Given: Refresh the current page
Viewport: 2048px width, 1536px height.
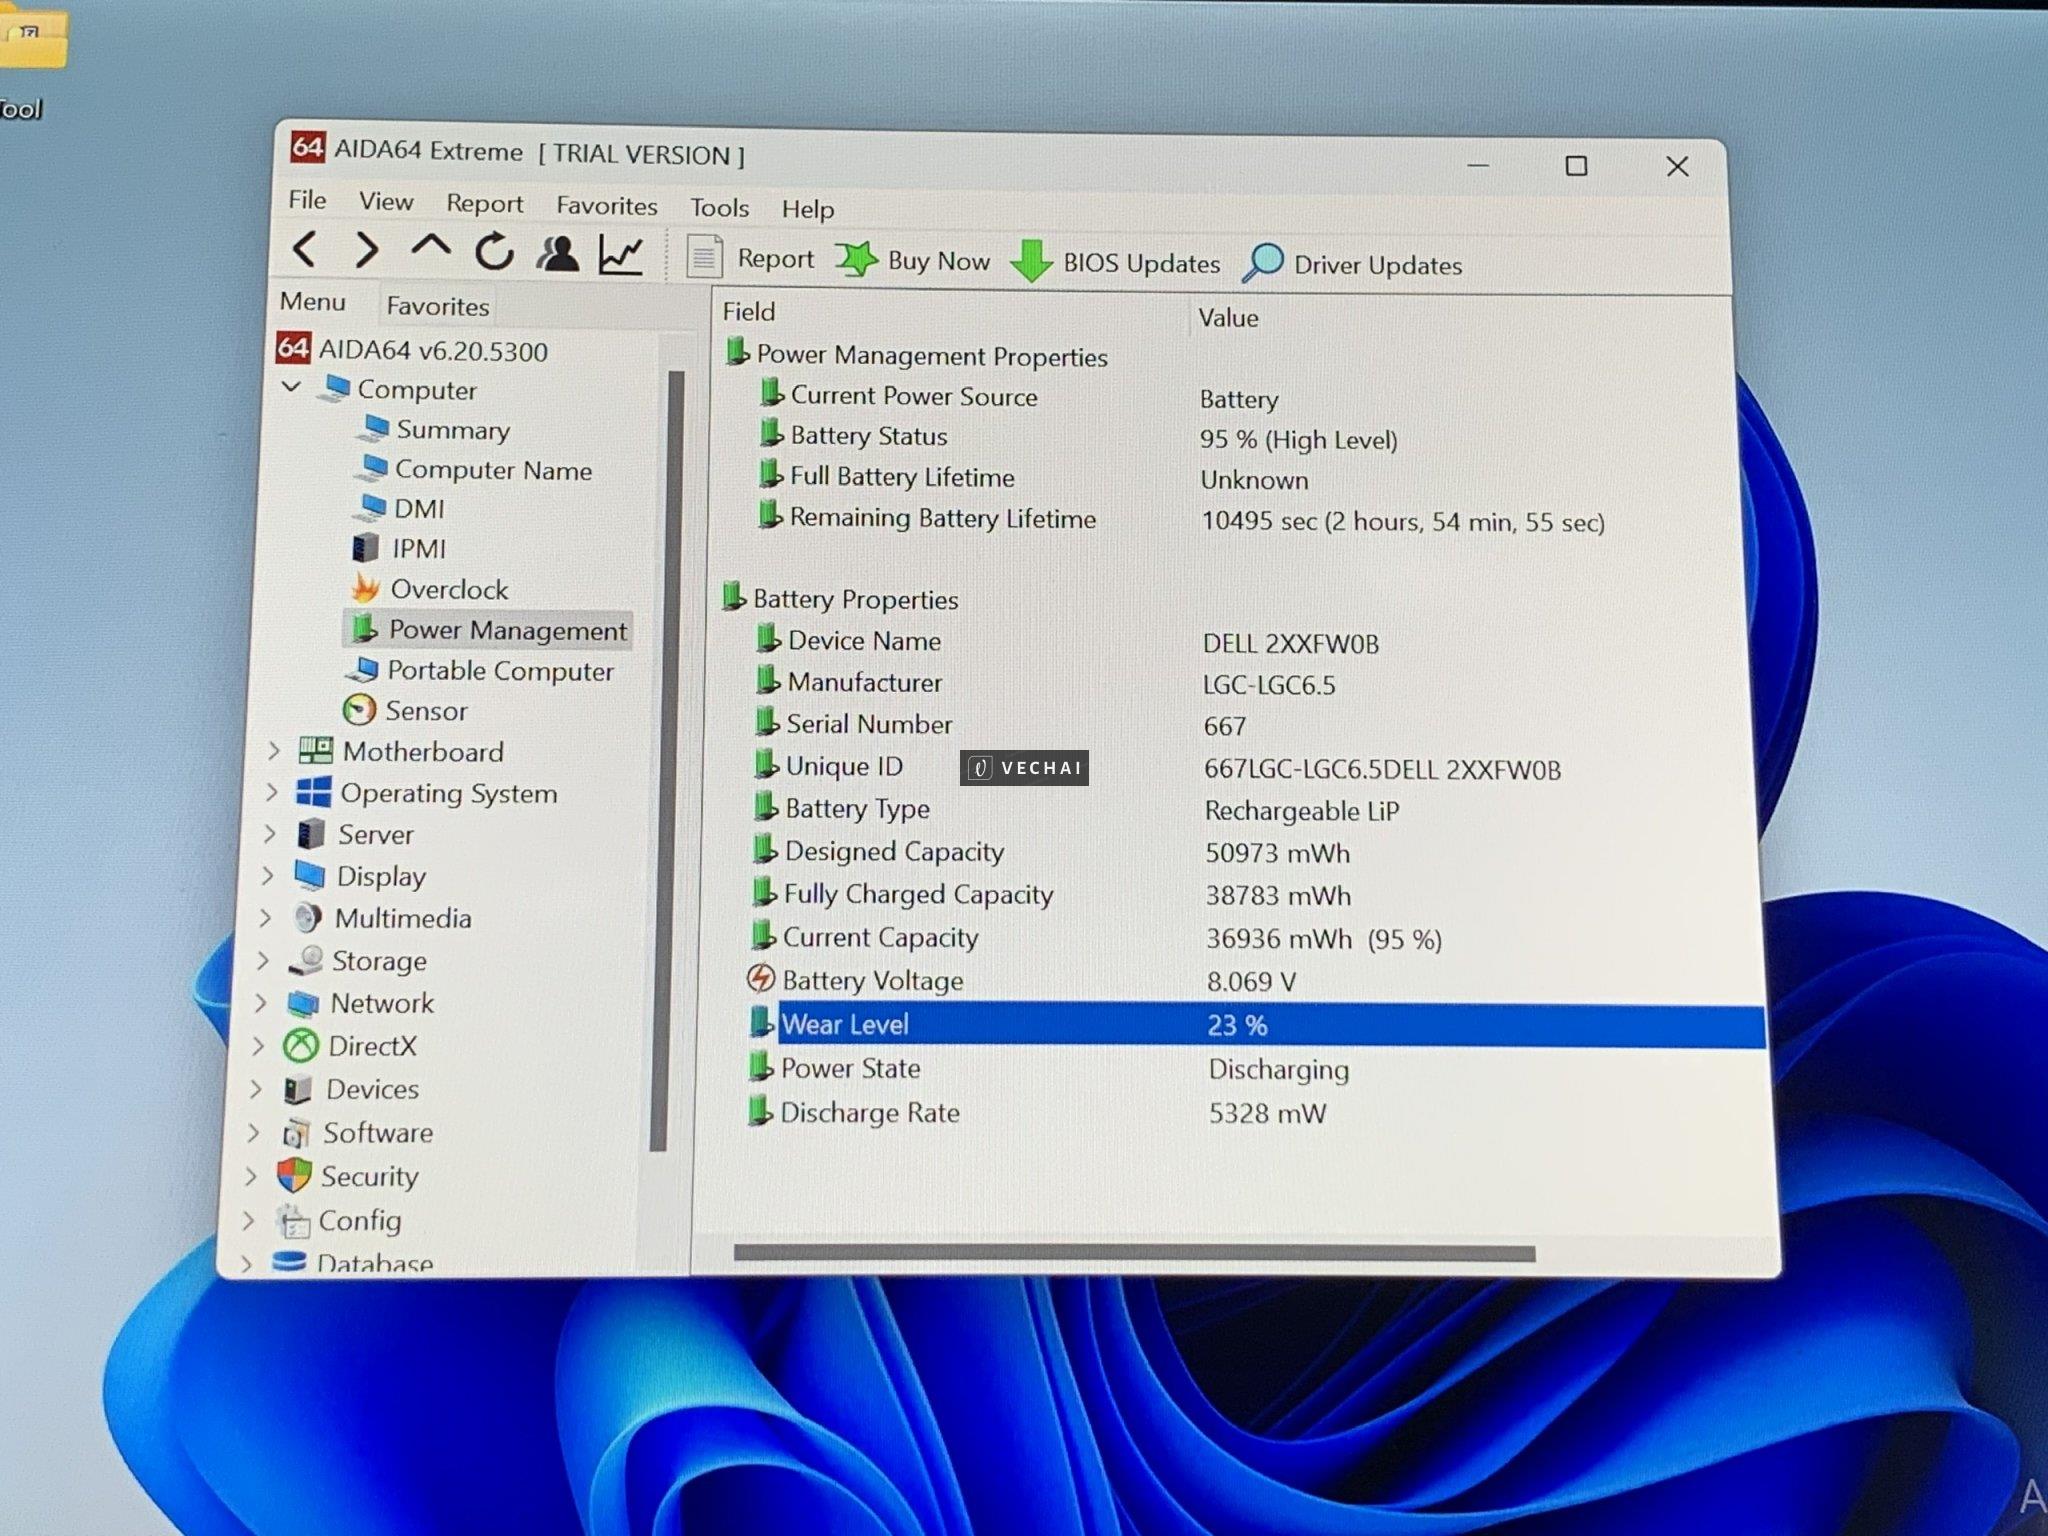Looking at the screenshot, I should coord(494,252).
